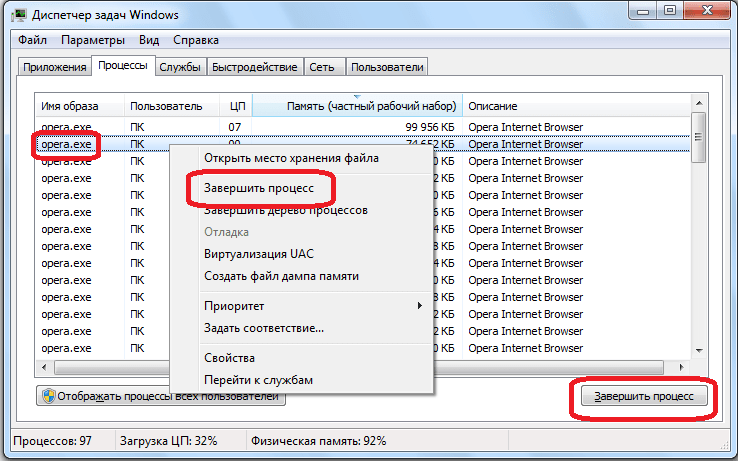Open the Справка menu
Screen dimensions: 738x461
coord(196,40)
